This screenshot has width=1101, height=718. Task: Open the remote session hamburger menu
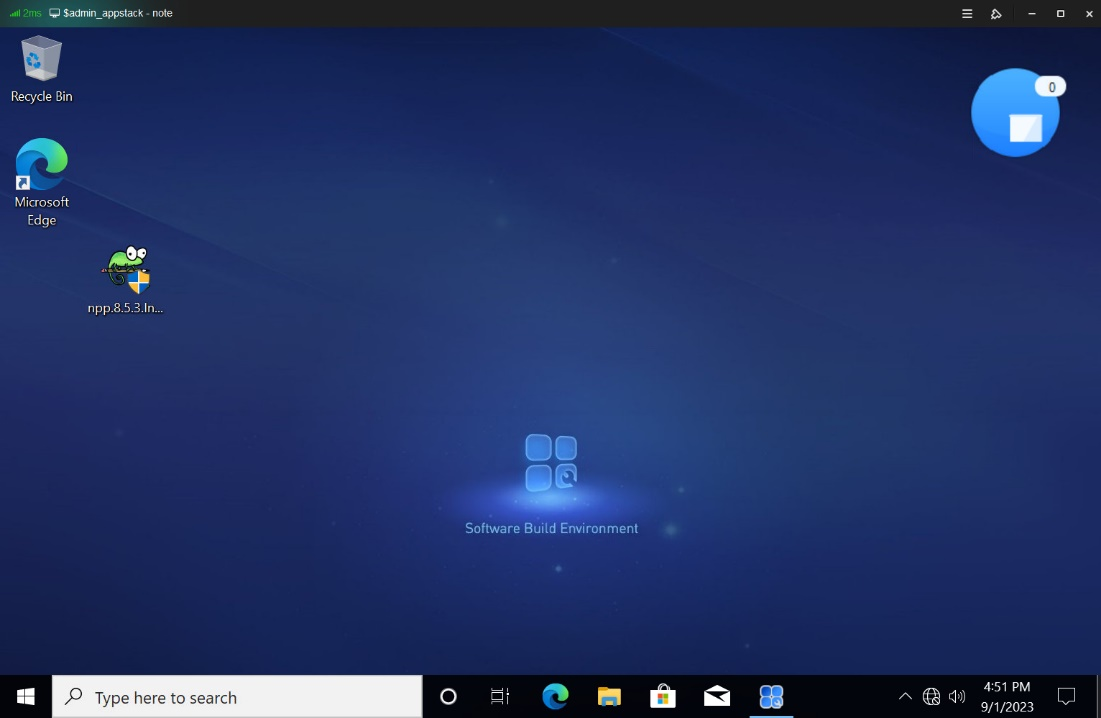pyautogui.click(x=967, y=14)
